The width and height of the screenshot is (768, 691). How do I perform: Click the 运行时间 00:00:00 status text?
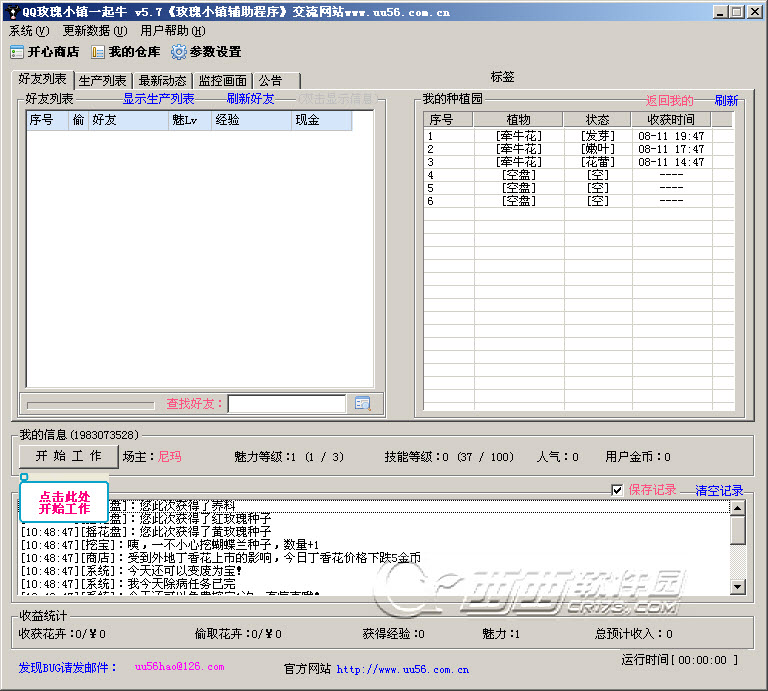680,660
